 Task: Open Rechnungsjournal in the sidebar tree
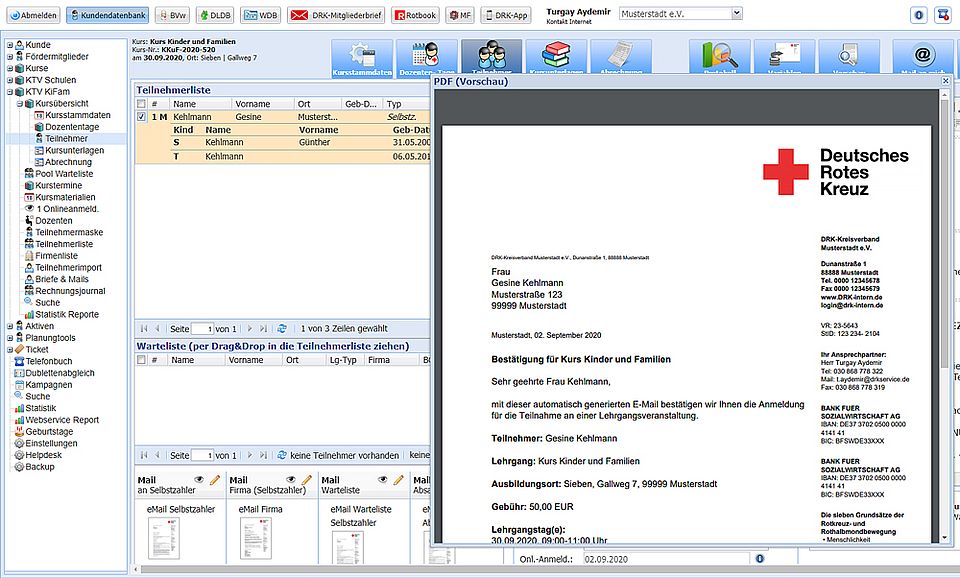click(x=70, y=291)
